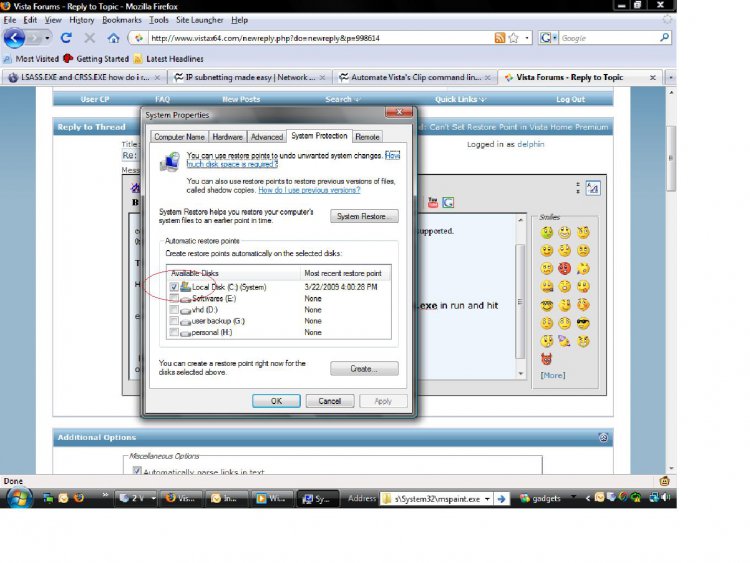Expand the Search forum menu
The height and width of the screenshot is (563, 750).
point(342,99)
